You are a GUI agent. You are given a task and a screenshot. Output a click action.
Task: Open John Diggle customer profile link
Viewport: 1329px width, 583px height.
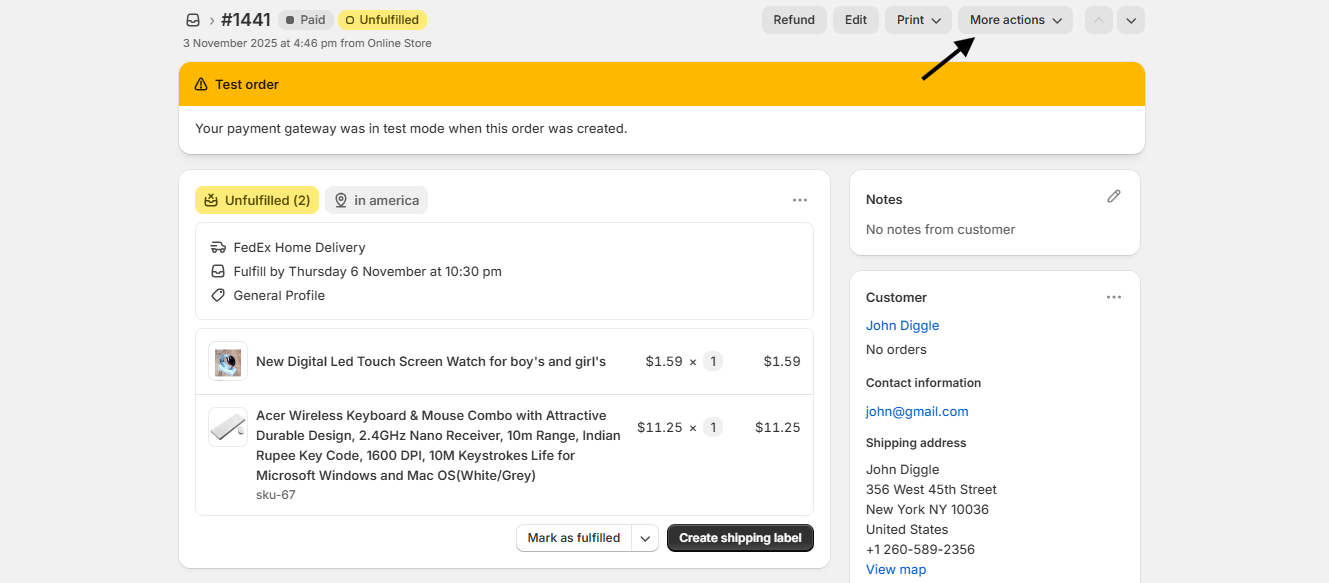[x=902, y=326]
